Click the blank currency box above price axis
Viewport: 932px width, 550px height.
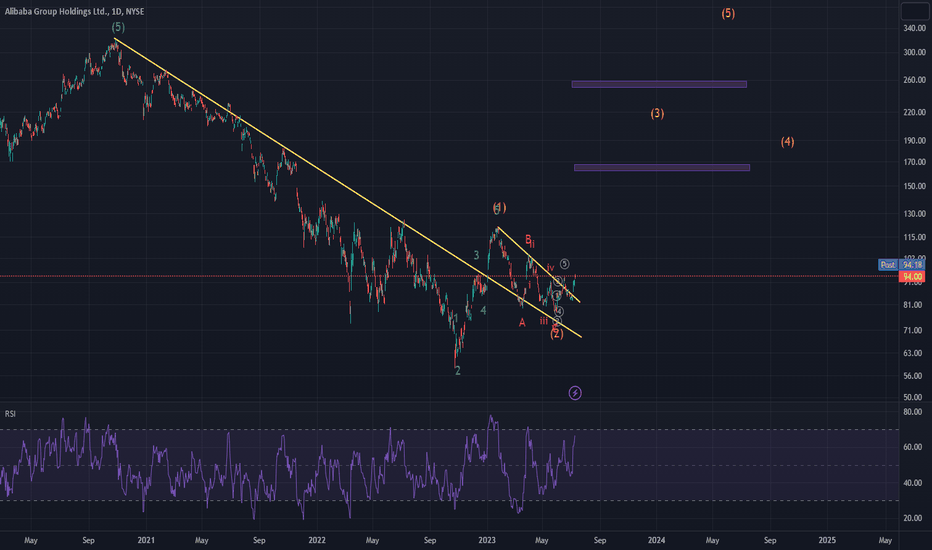click(914, 11)
